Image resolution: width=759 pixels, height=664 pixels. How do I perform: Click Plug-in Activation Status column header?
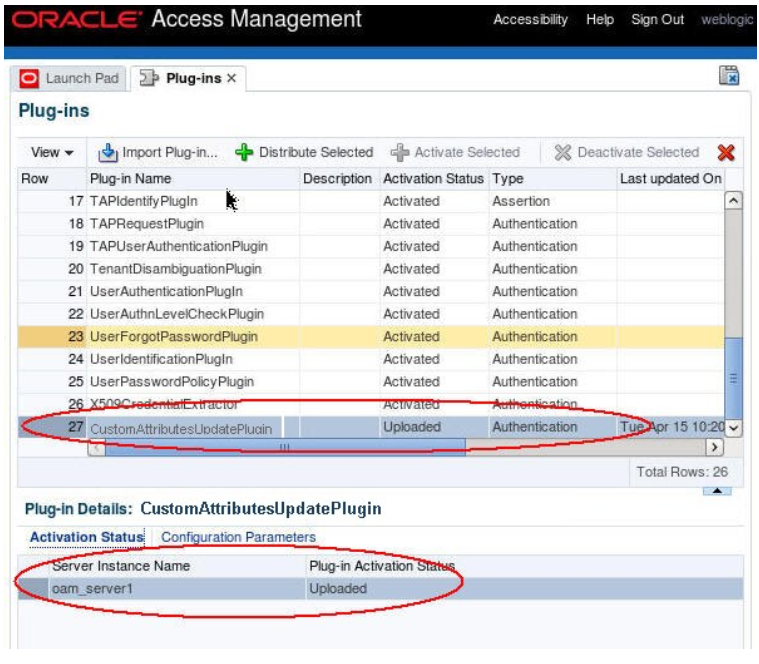[x=381, y=566]
